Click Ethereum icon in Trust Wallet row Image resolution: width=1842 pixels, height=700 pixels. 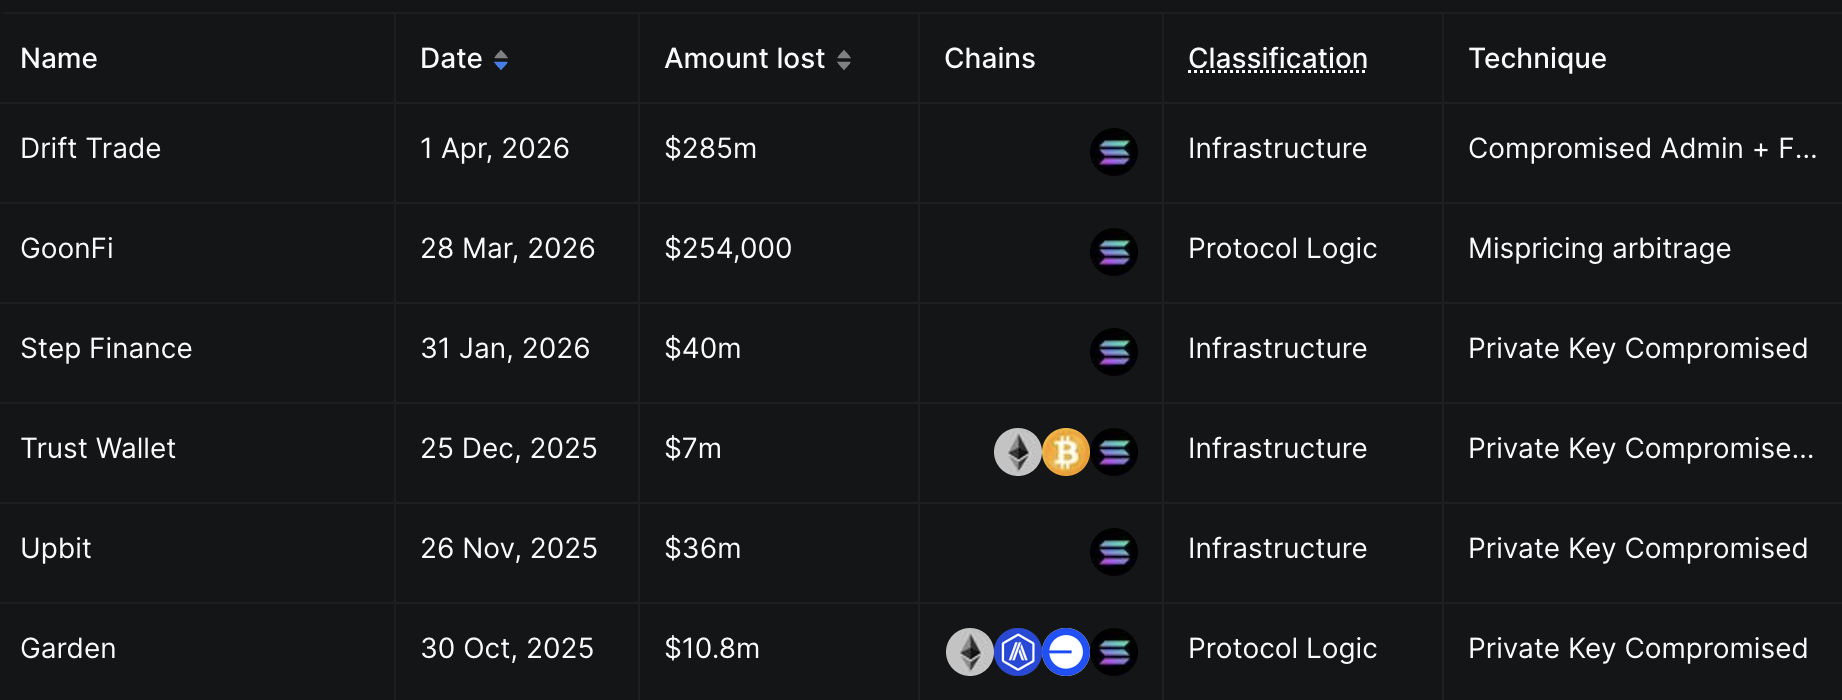(1018, 452)
